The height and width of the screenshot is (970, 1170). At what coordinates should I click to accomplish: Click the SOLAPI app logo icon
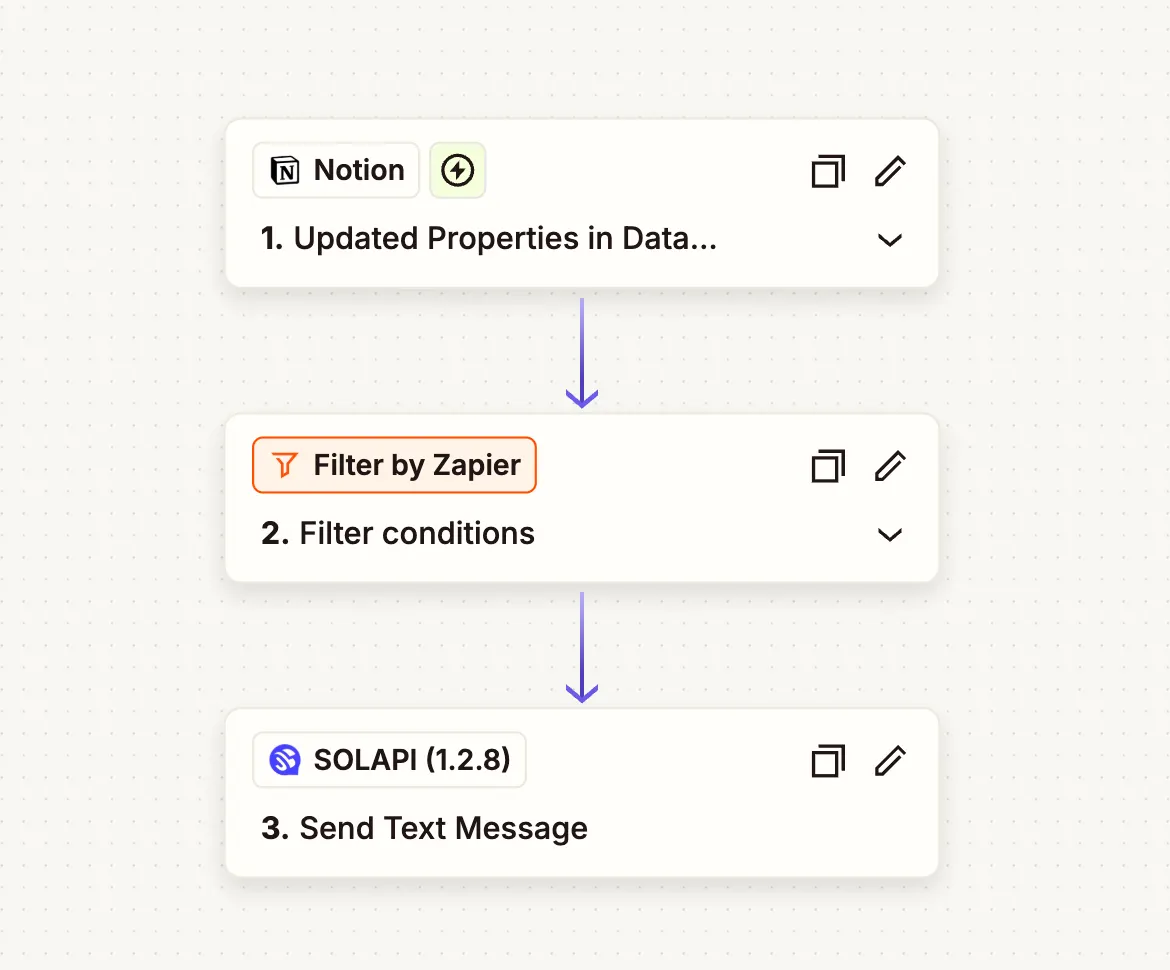[286, 760]
